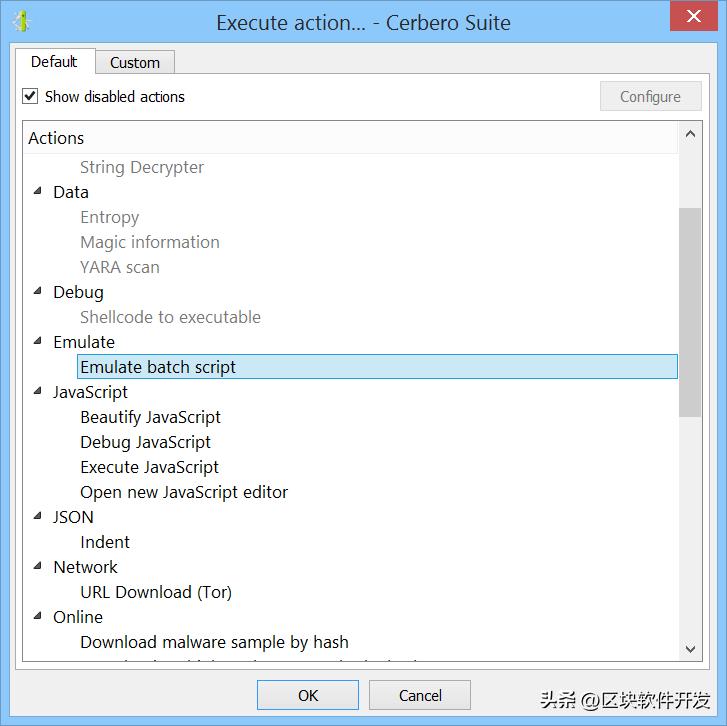Click the Debug category label
The image size is (727, 726).
78,293
